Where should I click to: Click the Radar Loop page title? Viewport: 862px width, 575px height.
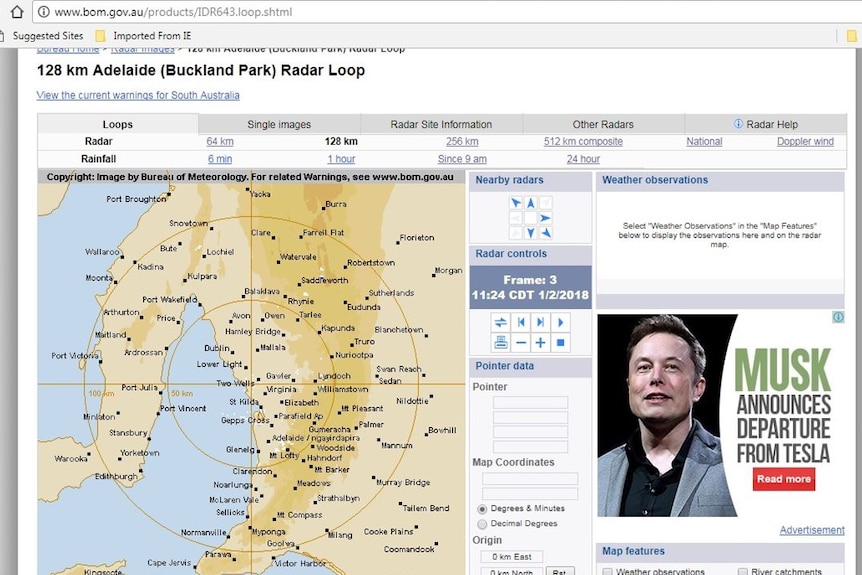click(201, 70)
